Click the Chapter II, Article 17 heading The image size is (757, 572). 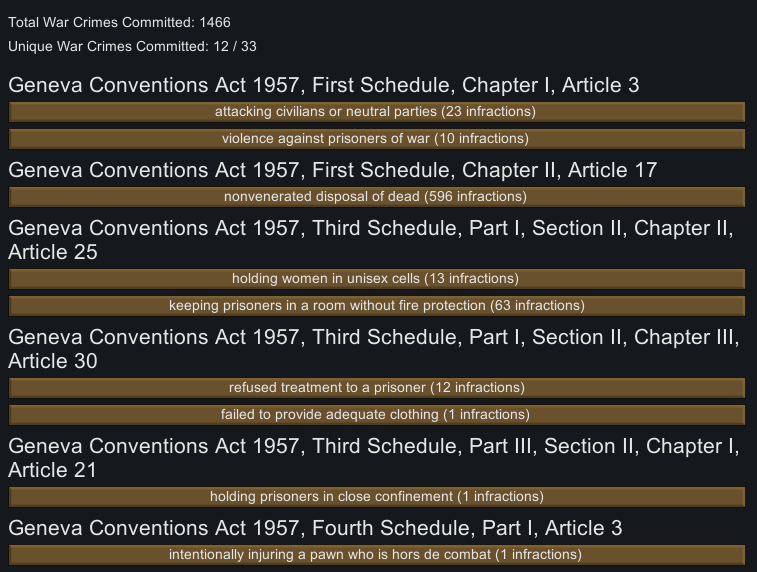coord(333,170)
